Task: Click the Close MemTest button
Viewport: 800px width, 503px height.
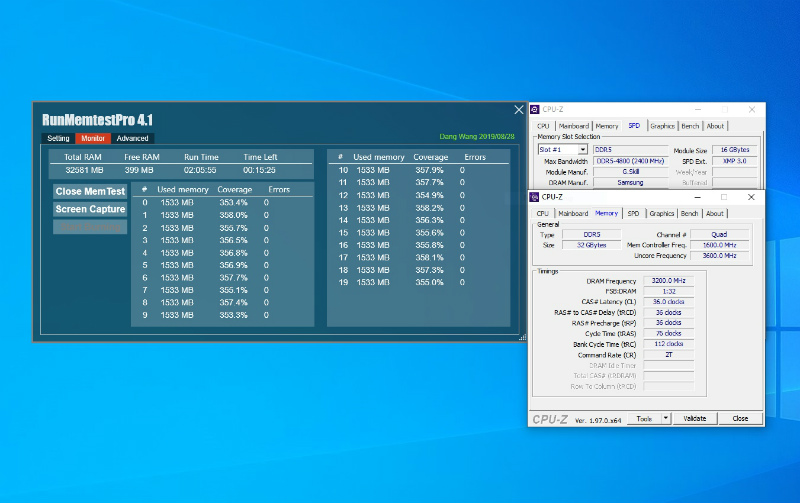Action: 90,191
